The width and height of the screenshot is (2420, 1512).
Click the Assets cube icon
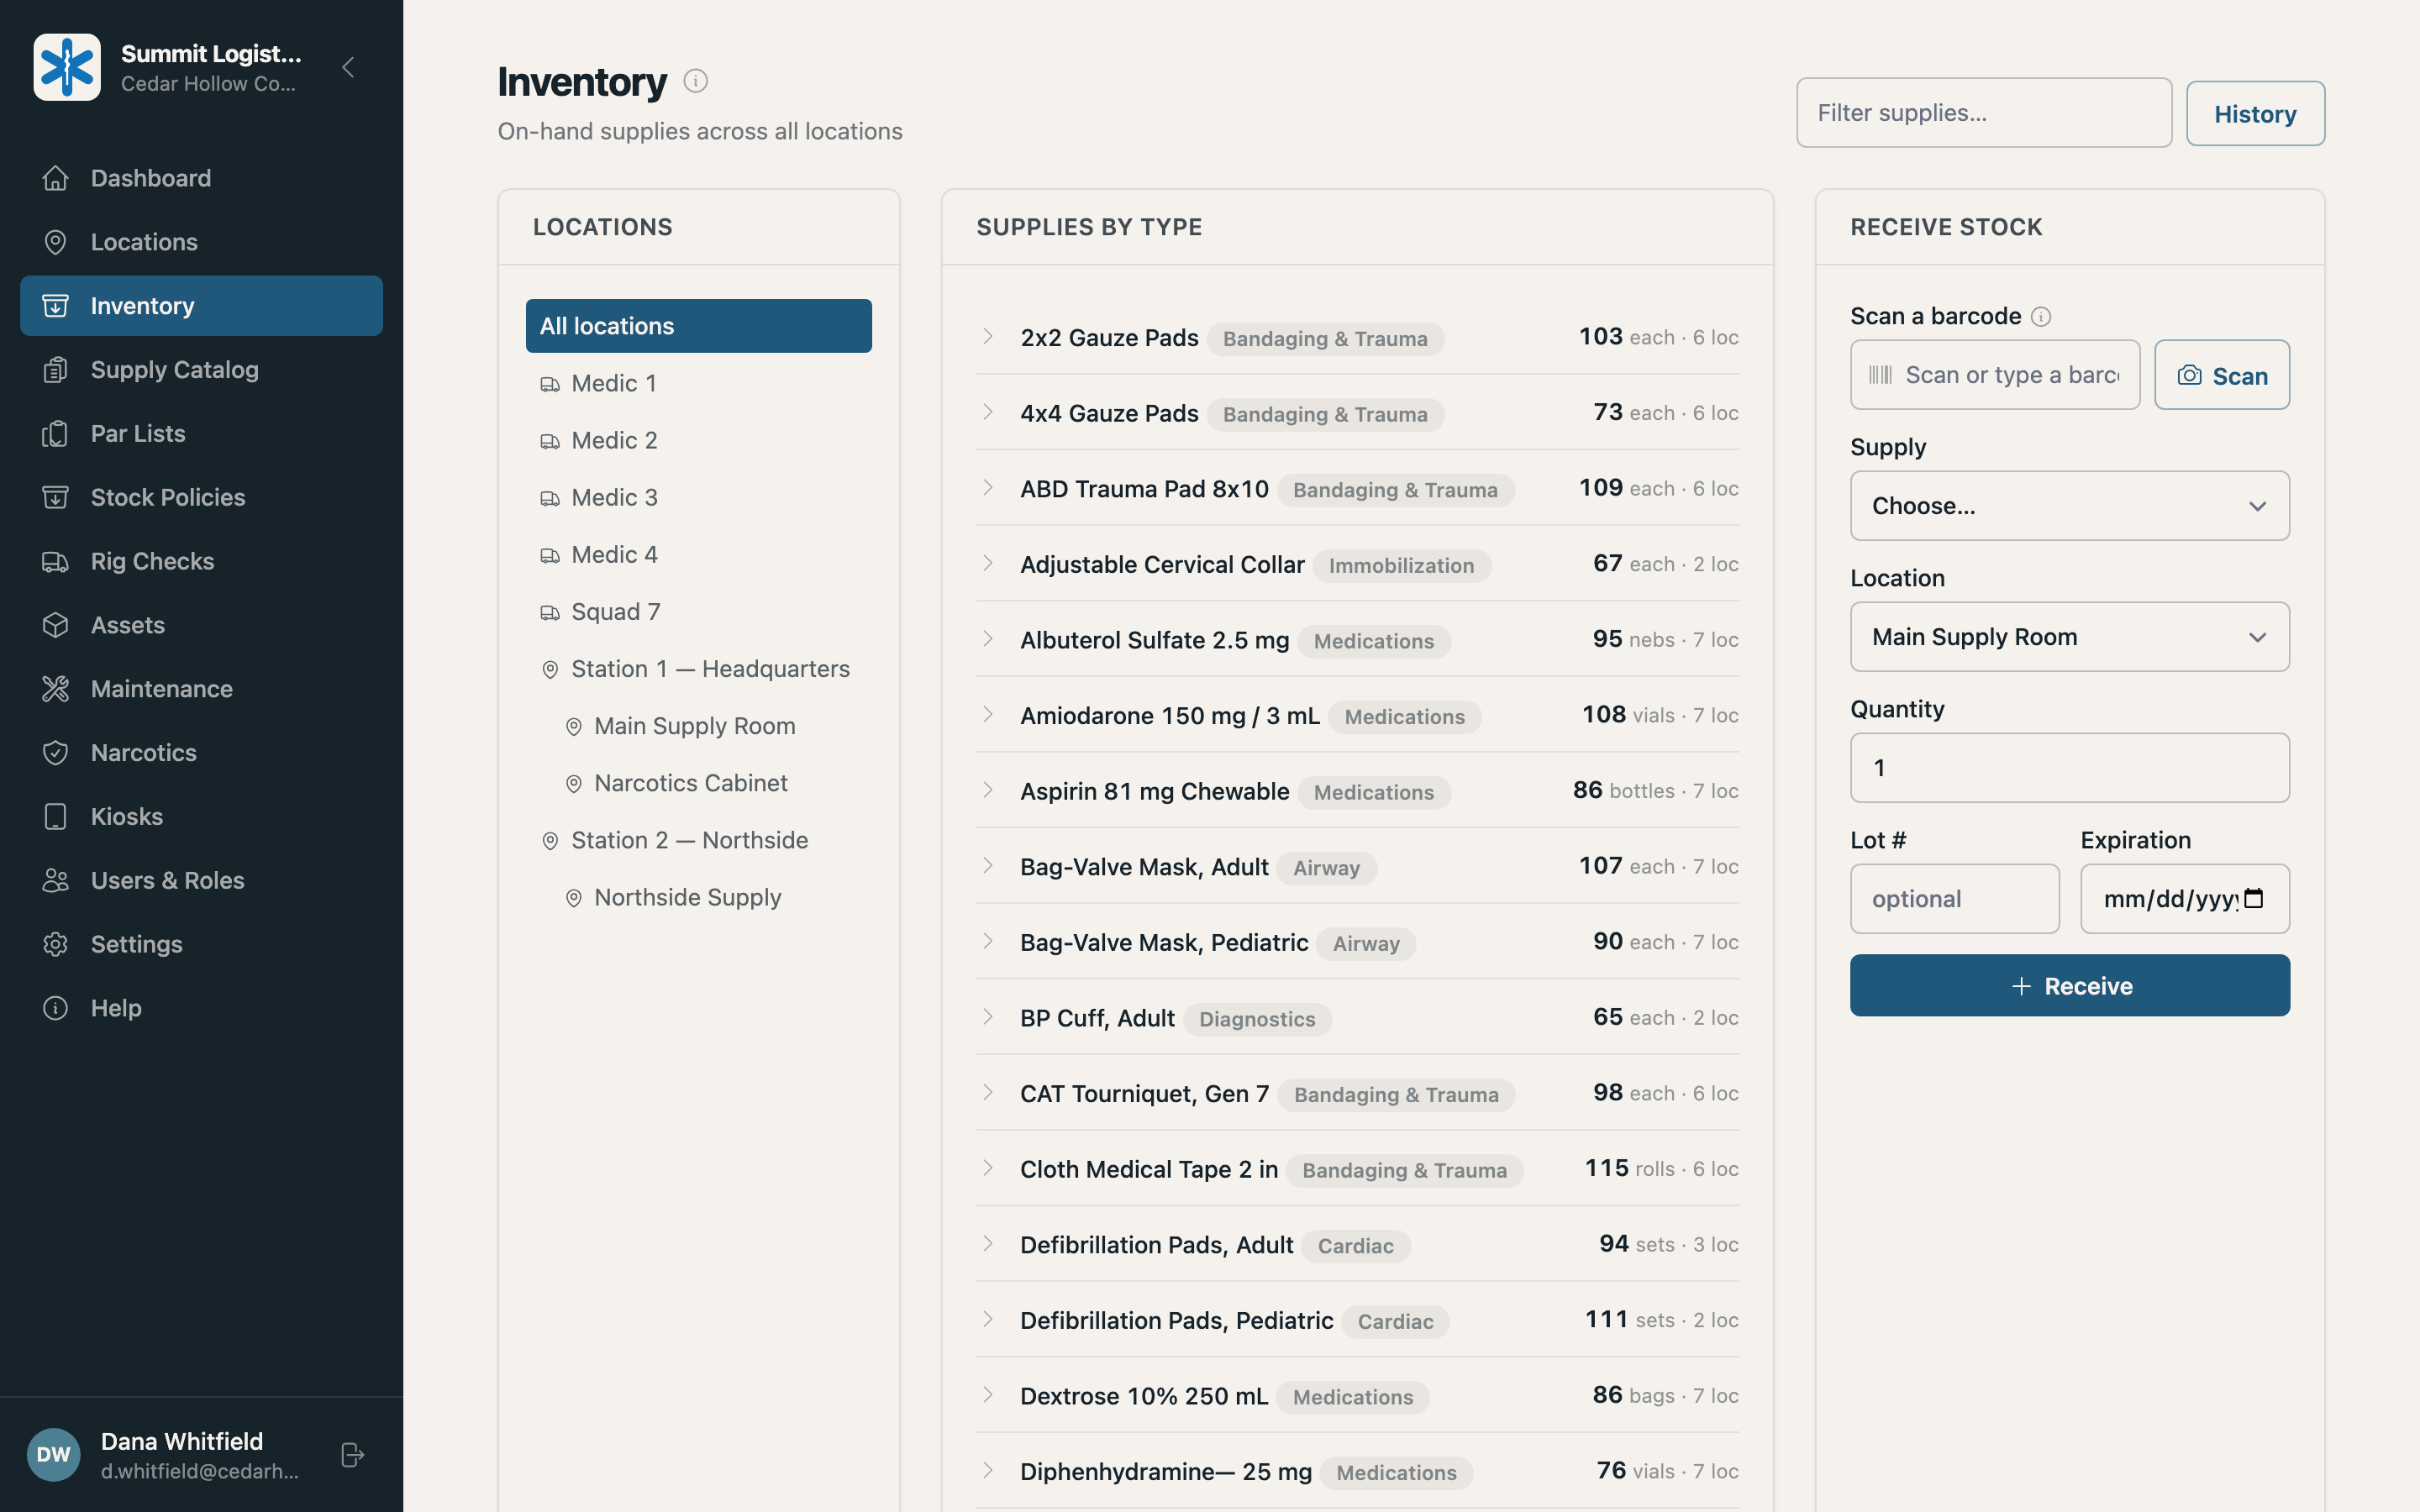(x=56, y=625)
